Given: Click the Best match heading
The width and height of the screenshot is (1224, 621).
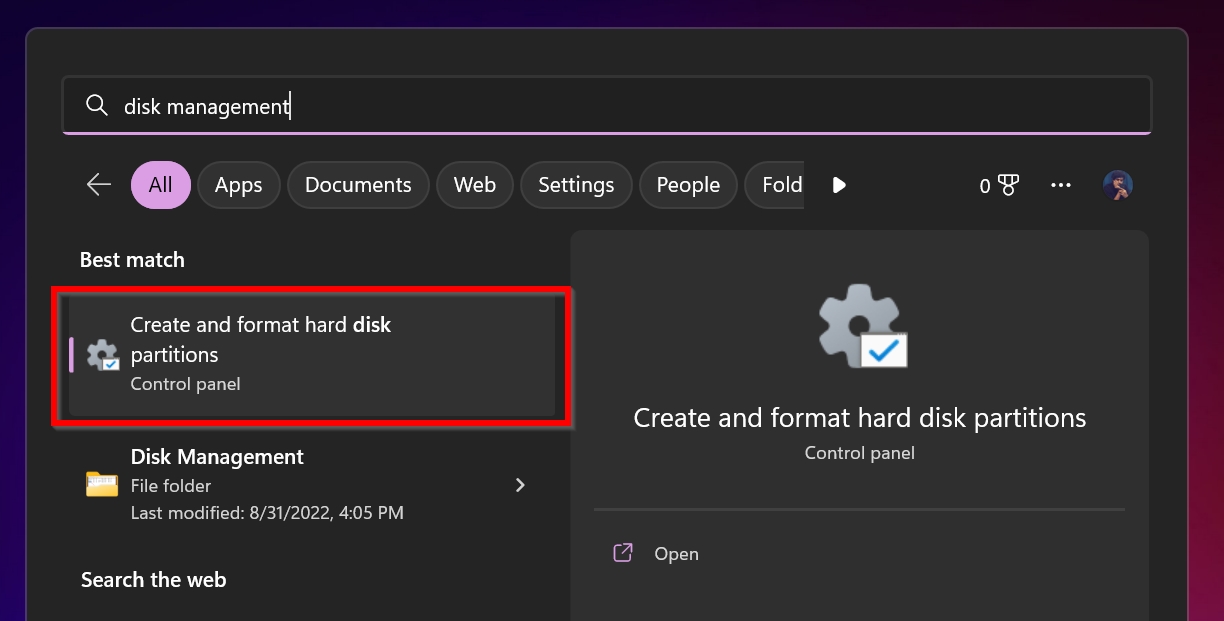Looking at the screenshot, I should click(x=132, y=260).
